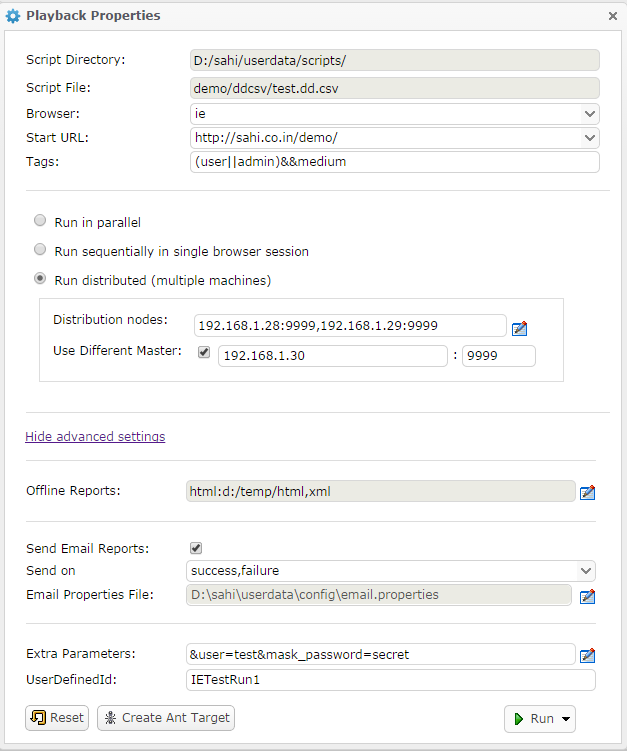The height and width of the screenshot is (751, 627).
Task: Click the gear icon in title bar
Action: pos(13,16)
